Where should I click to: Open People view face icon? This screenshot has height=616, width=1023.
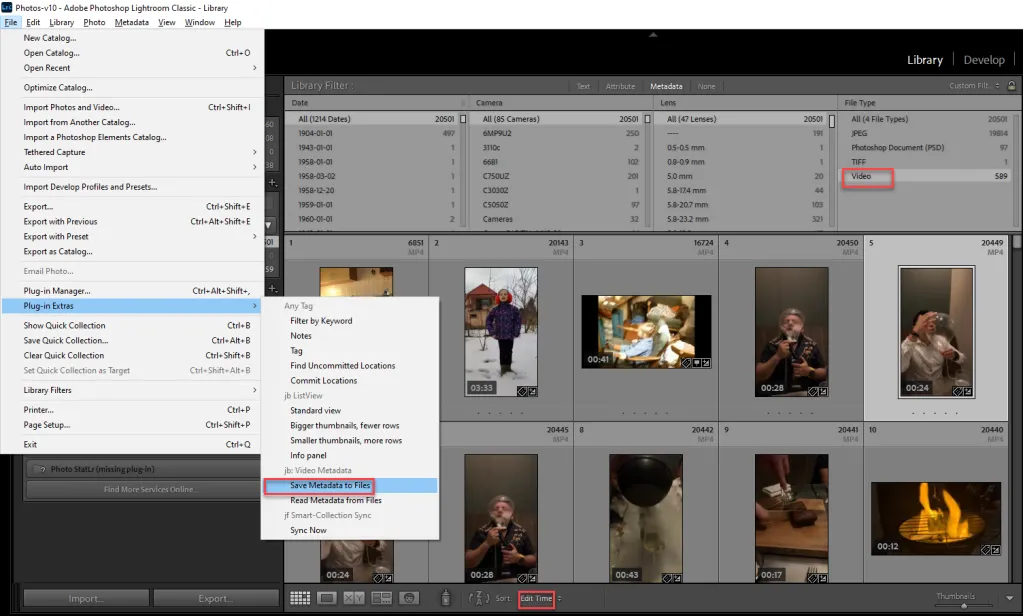pyautogui.click(x=407, y=598)
